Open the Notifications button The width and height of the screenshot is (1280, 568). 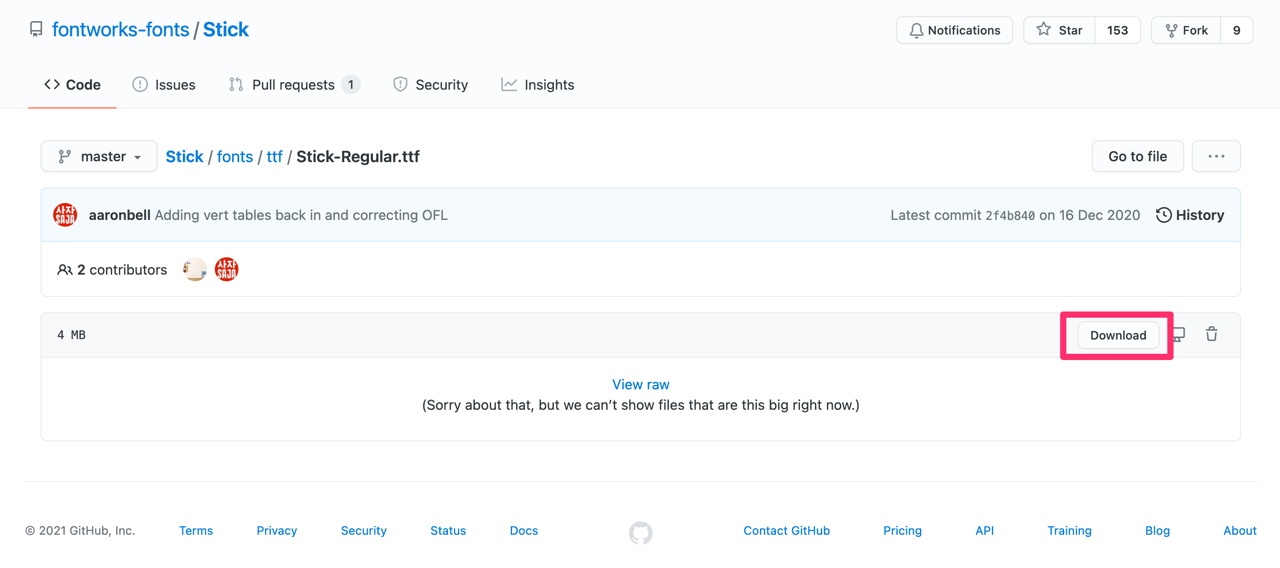[x=954, y=30]
